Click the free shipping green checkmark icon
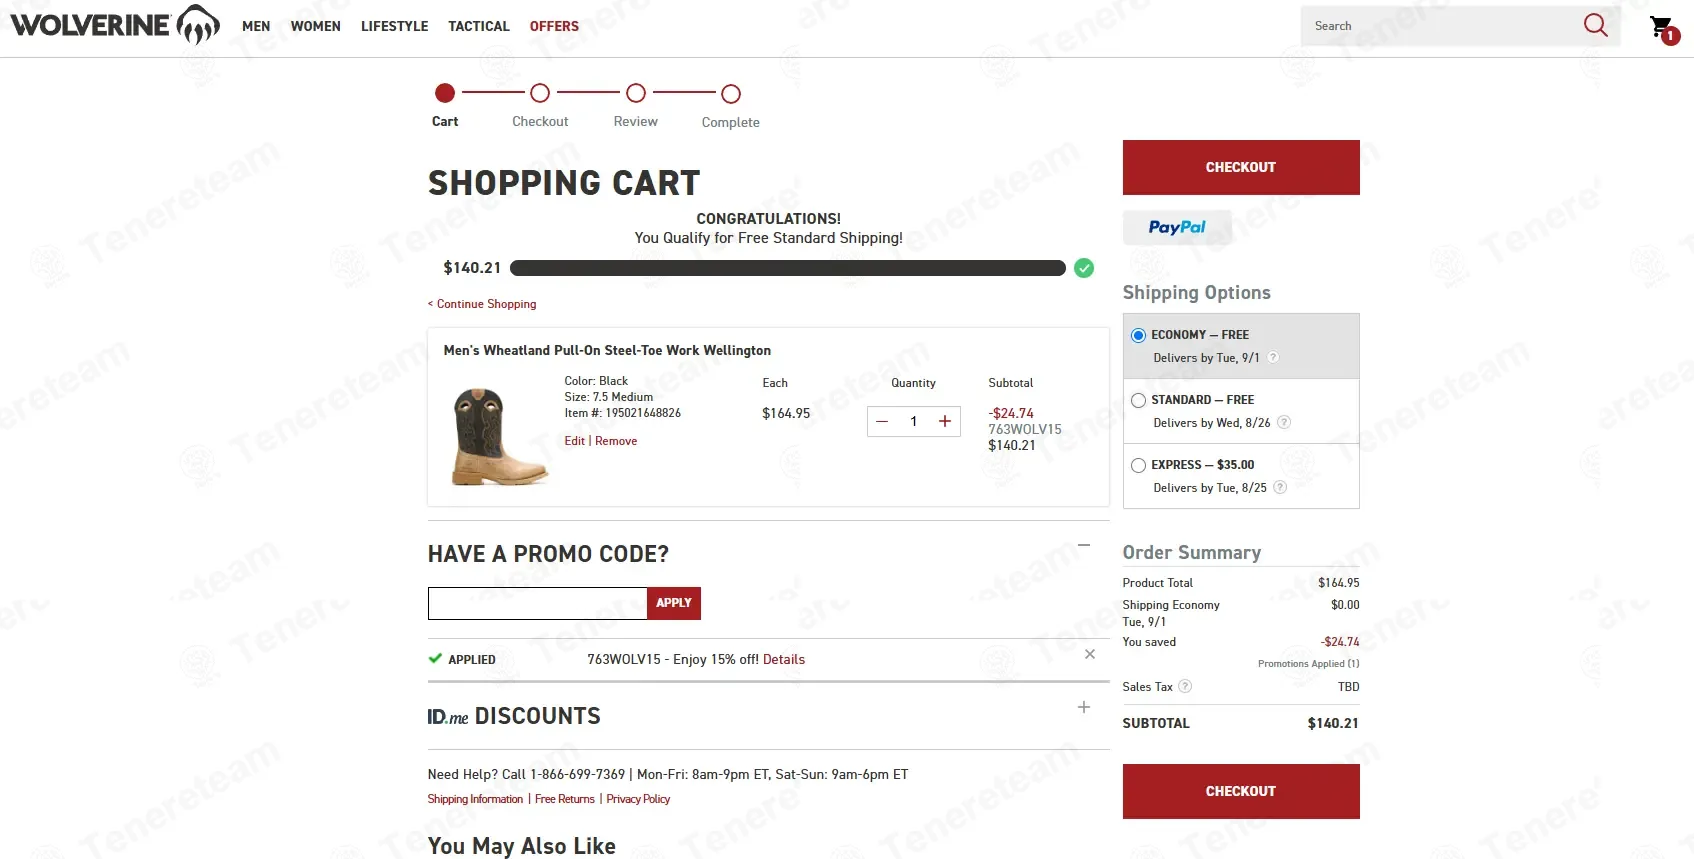This screenshot has height=859, width=1694. (x=1084, y=268)
